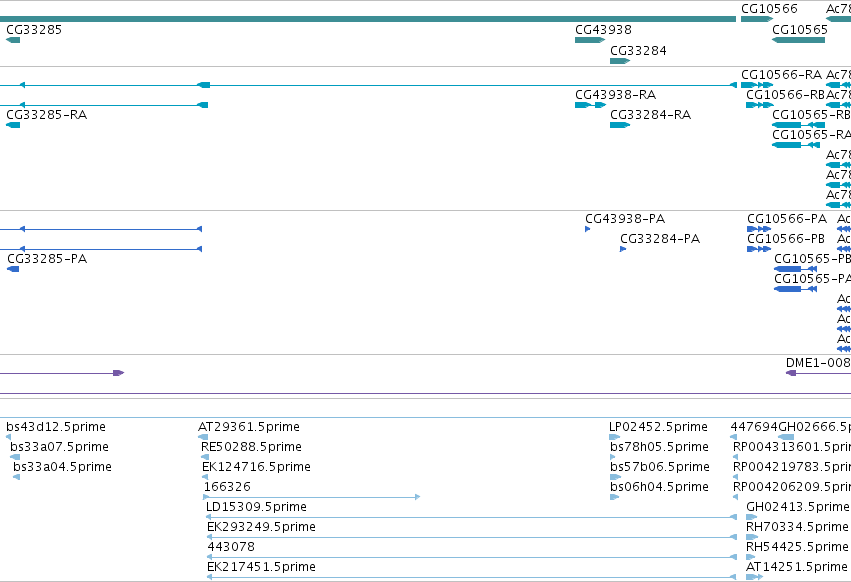Screen dimensions: 851x582
Task: Click the CG43938-PA protein label
Action: (625, 219)
